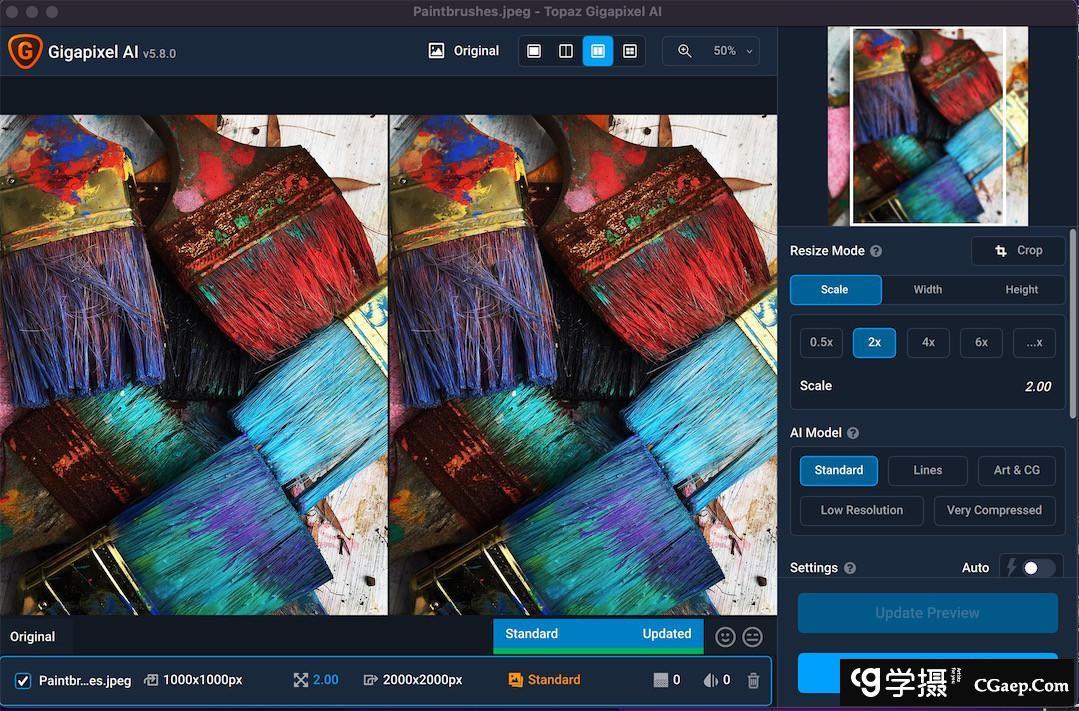Click the happy face feedback icon
1079x711 pixels.
[x=726, y=637]
